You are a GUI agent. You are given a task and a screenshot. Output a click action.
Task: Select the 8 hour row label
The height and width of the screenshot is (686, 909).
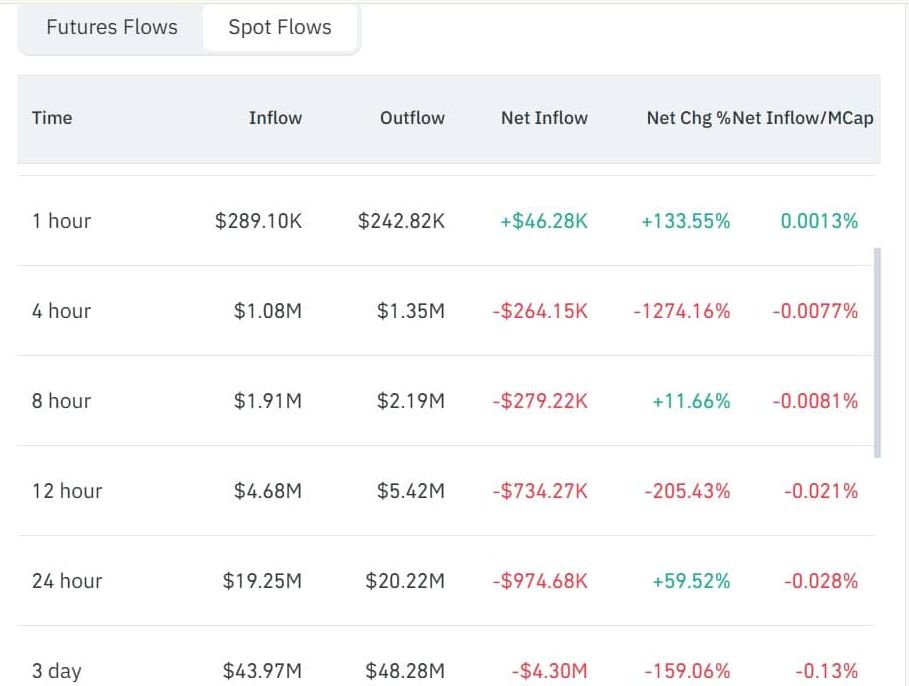(61, 401)
